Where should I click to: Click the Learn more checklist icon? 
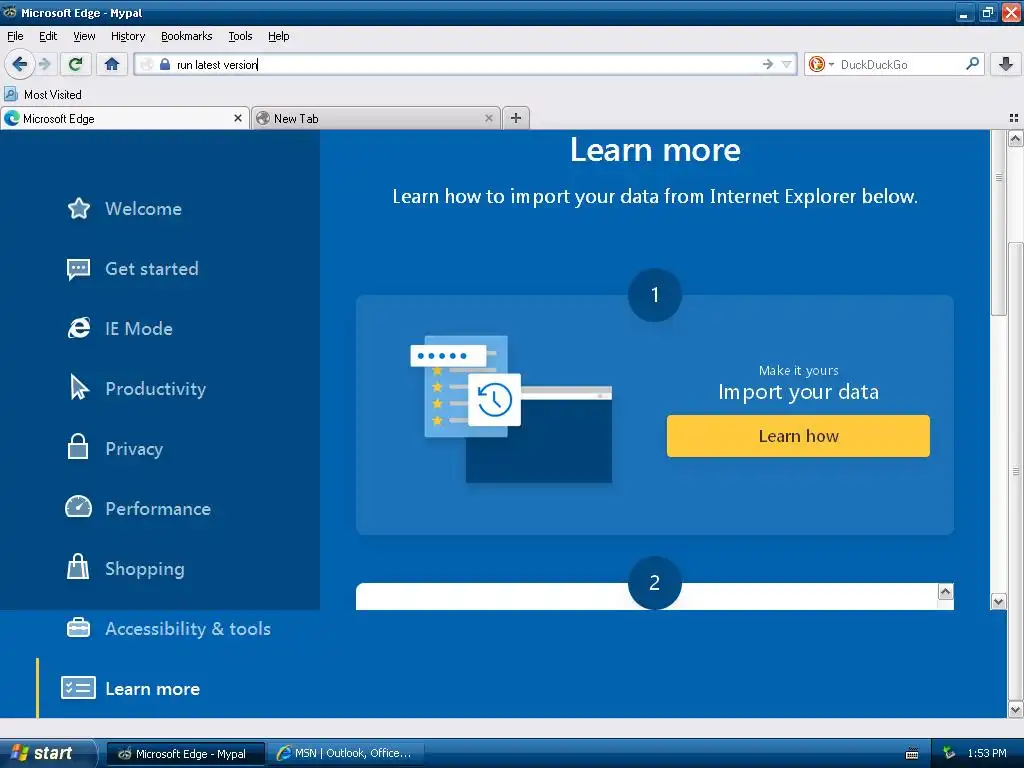click(78, 688)
